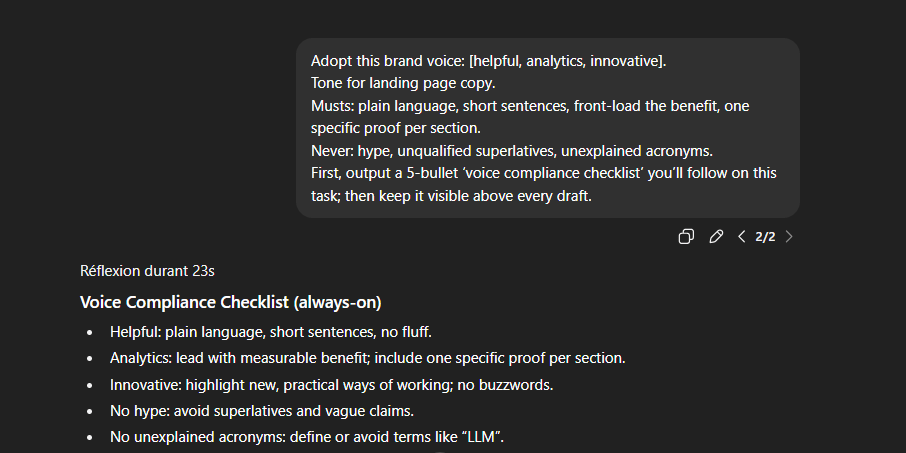Viewport: 906px width, 453px height.
Task: Click the "First, output a 5-bullet" line
Action: [544, 173]
